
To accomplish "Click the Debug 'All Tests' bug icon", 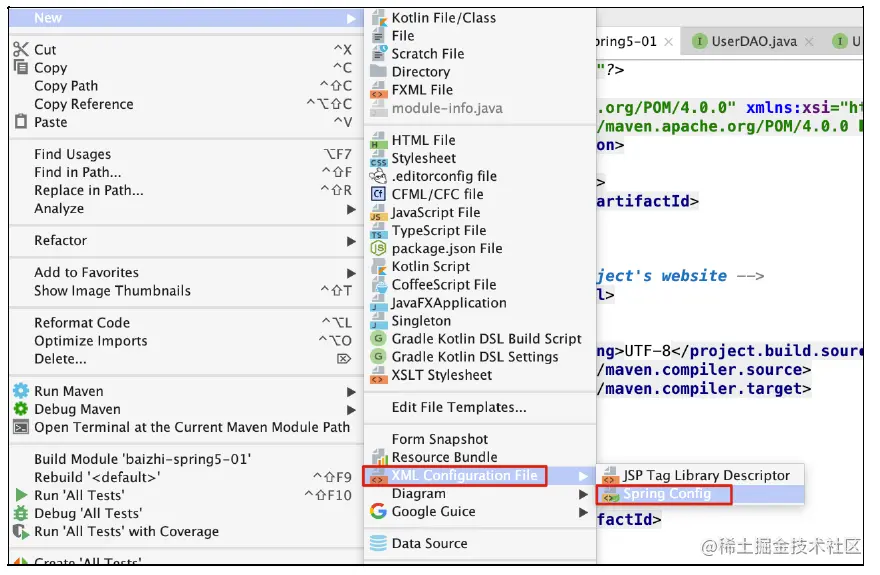I will click(x=21, y=513).
